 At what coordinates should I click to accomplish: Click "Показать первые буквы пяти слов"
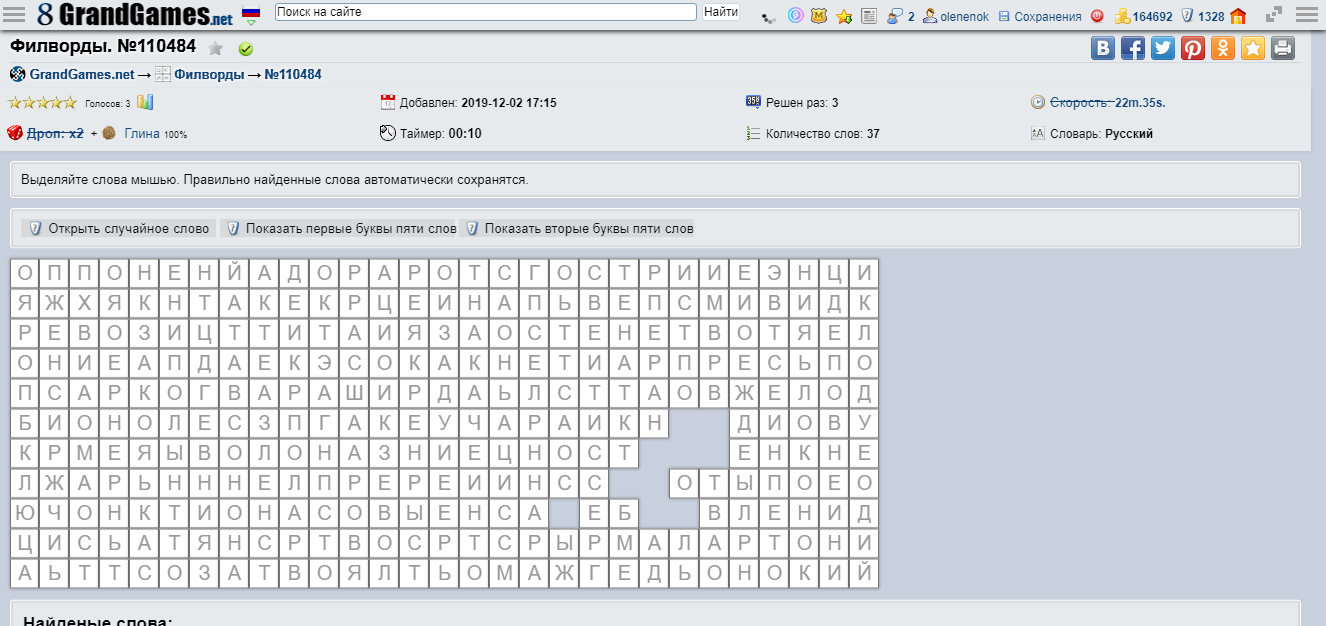[340, 228]
